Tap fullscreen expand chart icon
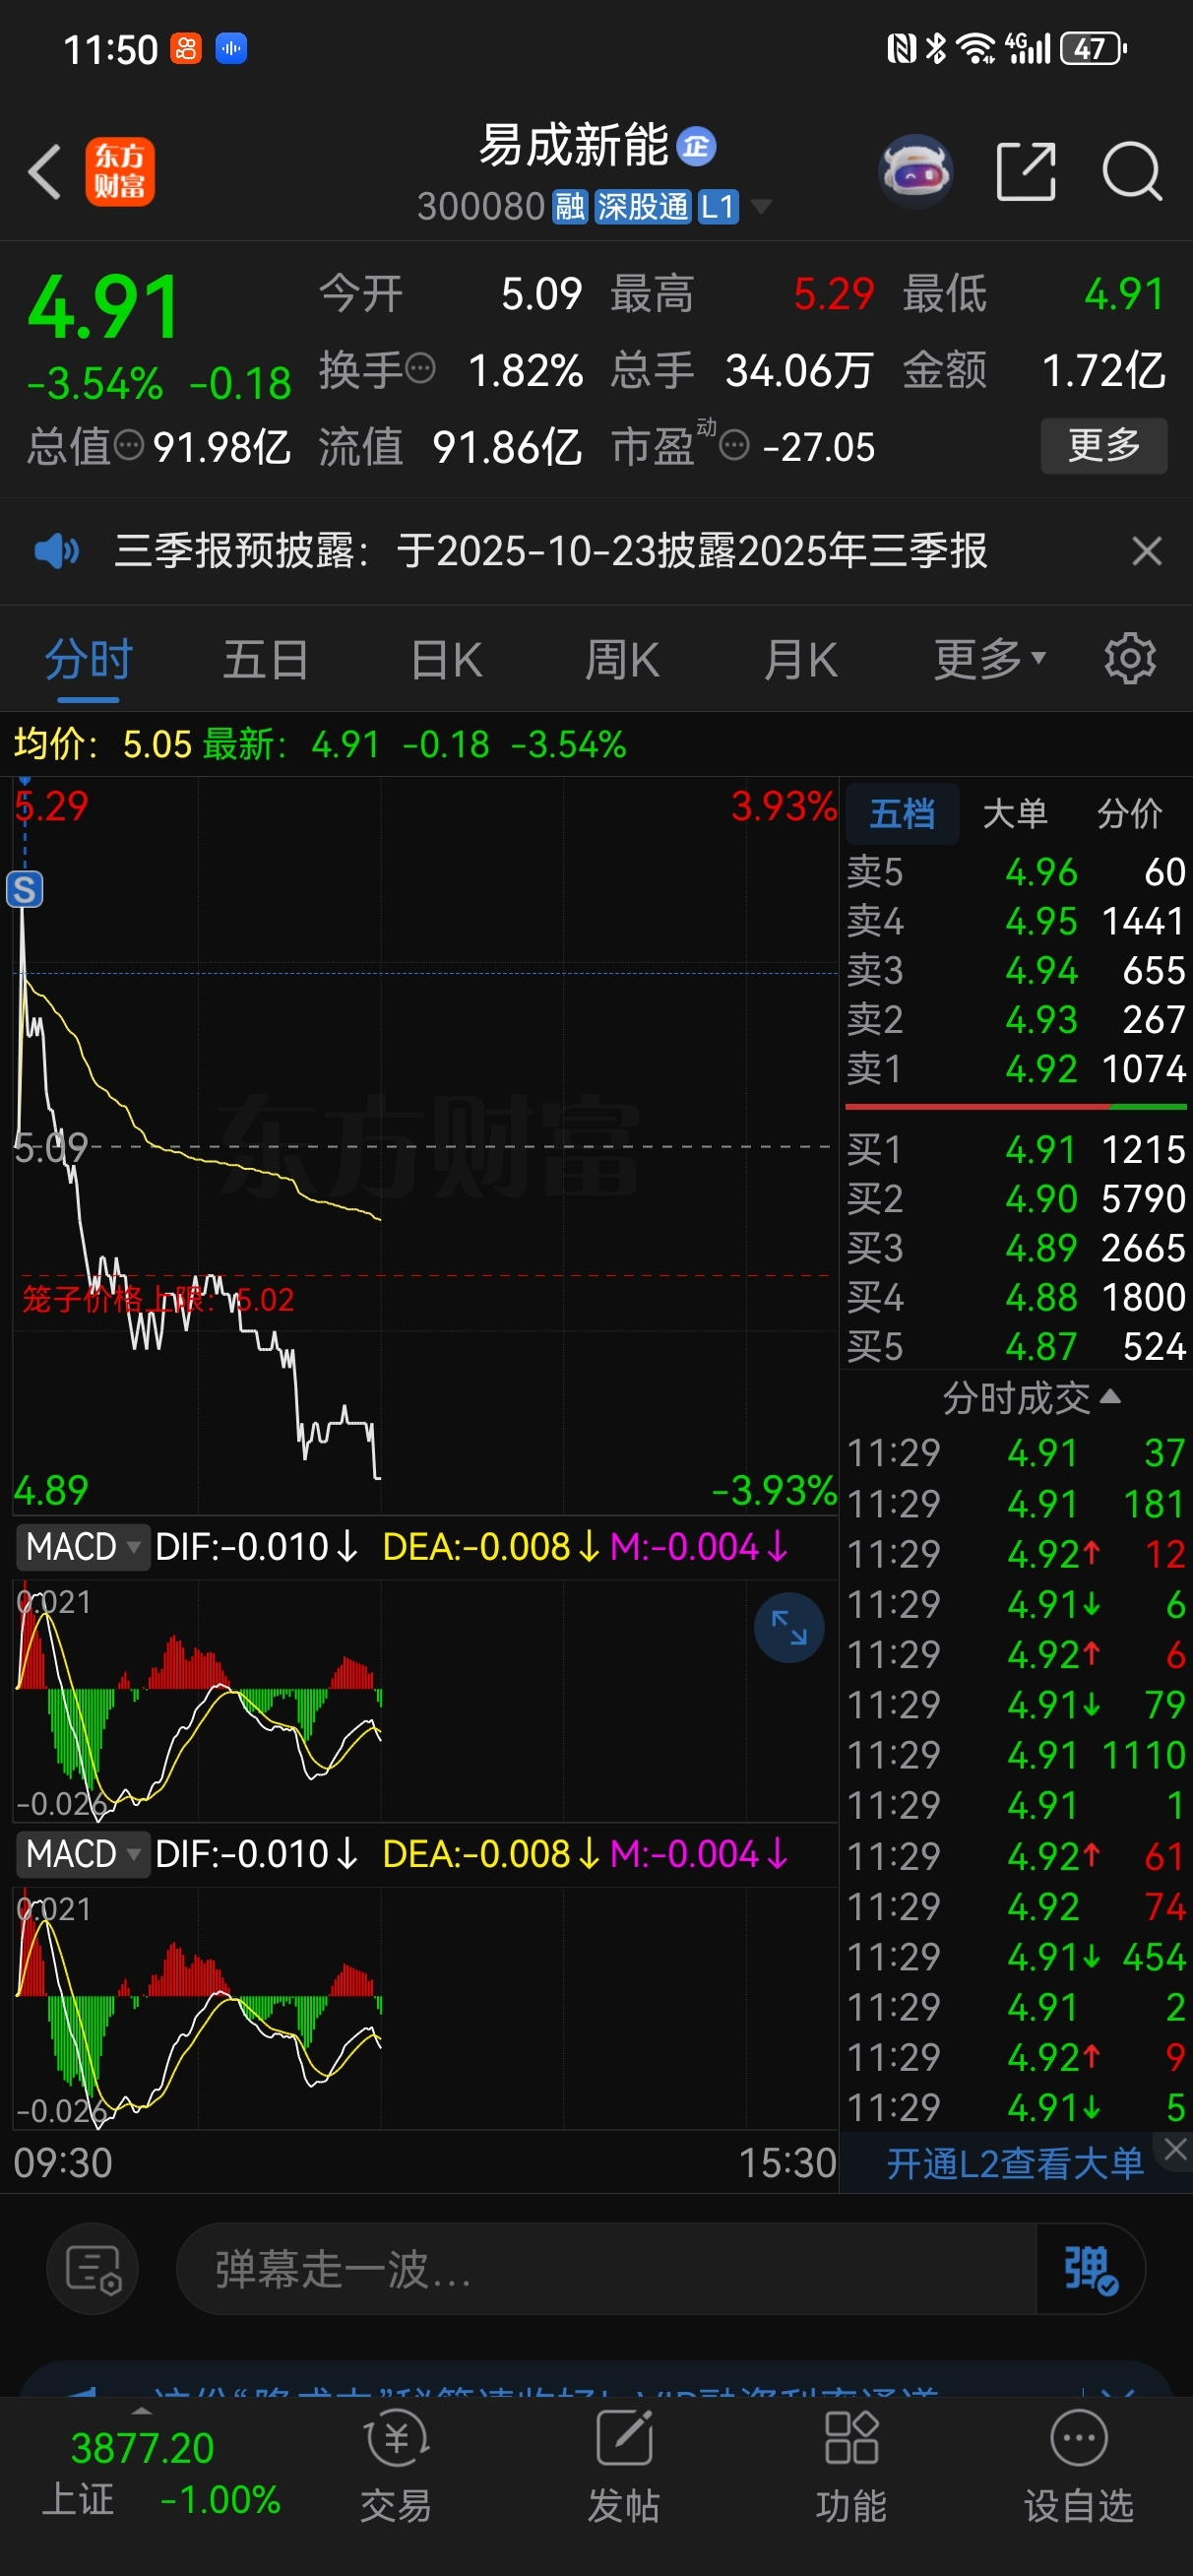 [789, 1627]
